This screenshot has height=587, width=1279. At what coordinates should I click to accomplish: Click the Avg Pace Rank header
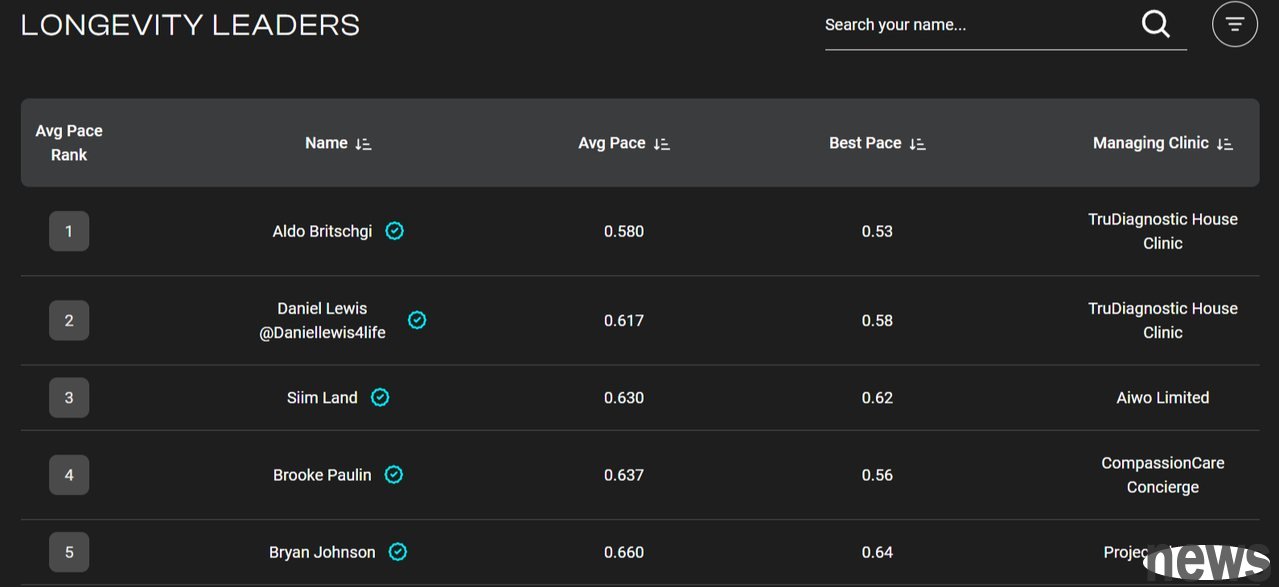(x=69, y=143)
